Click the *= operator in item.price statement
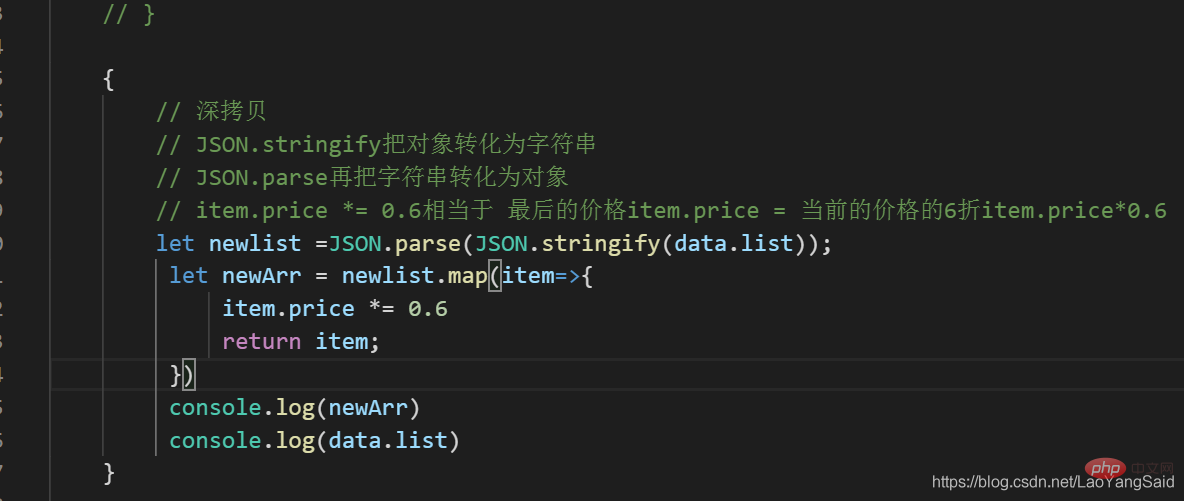 [381, 309]
